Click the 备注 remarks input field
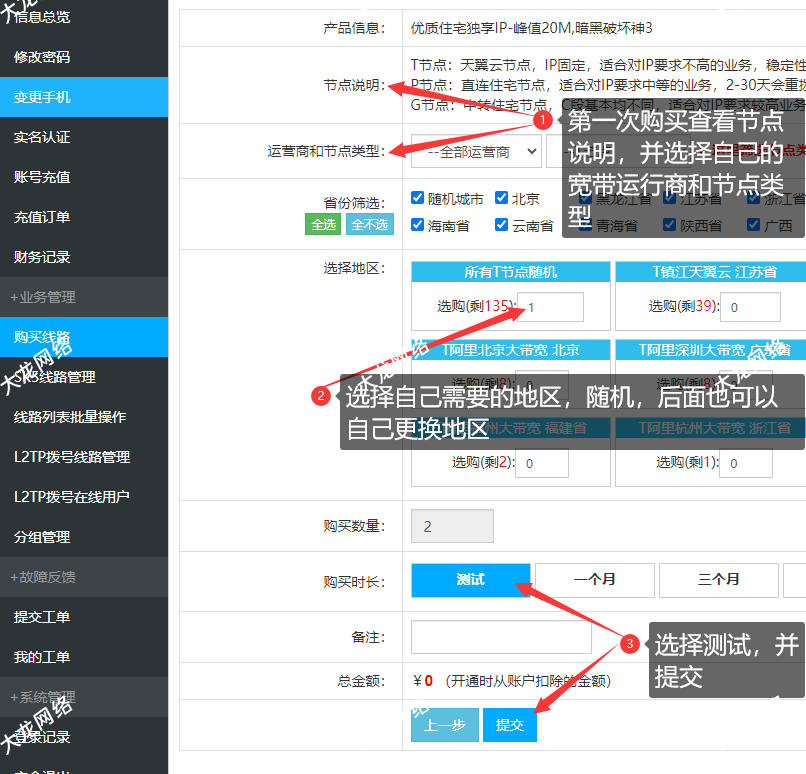The image size is (806, 774). pos(501,637)
